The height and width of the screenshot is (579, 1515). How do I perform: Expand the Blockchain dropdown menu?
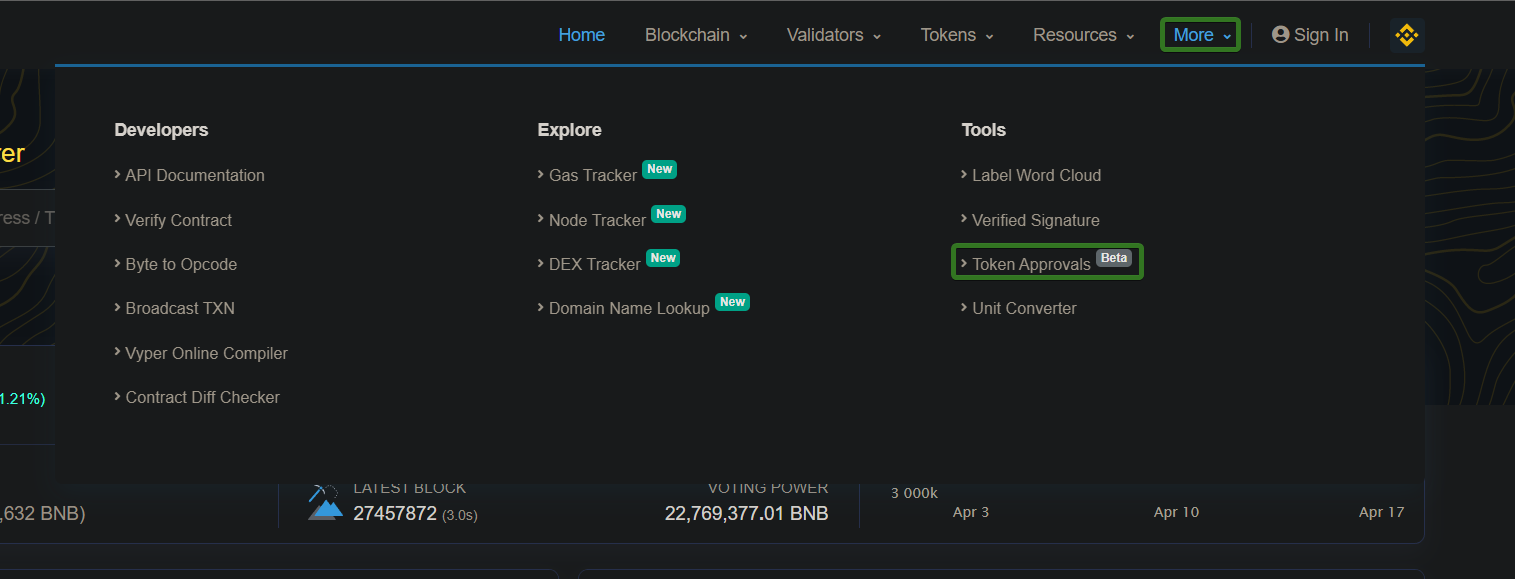pyautogui.click(x=696, y=35)
